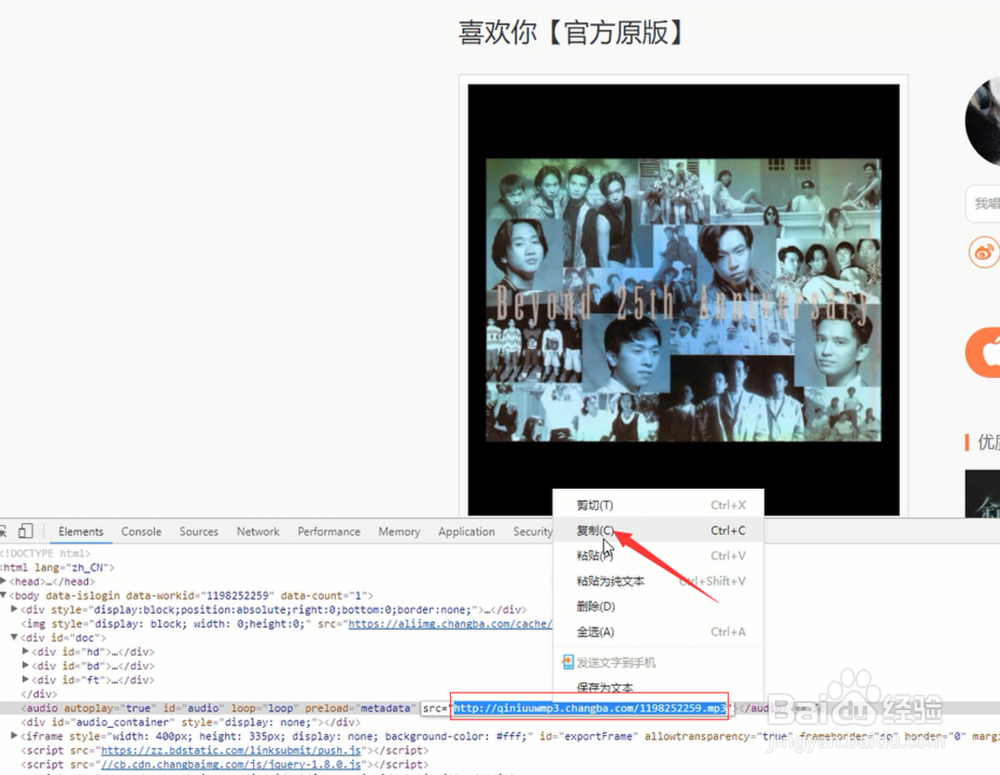Choose 发送文字到手机 menu entry
Image resolution: width=1000 pixels, height=775 pixels.
(658, 662)
